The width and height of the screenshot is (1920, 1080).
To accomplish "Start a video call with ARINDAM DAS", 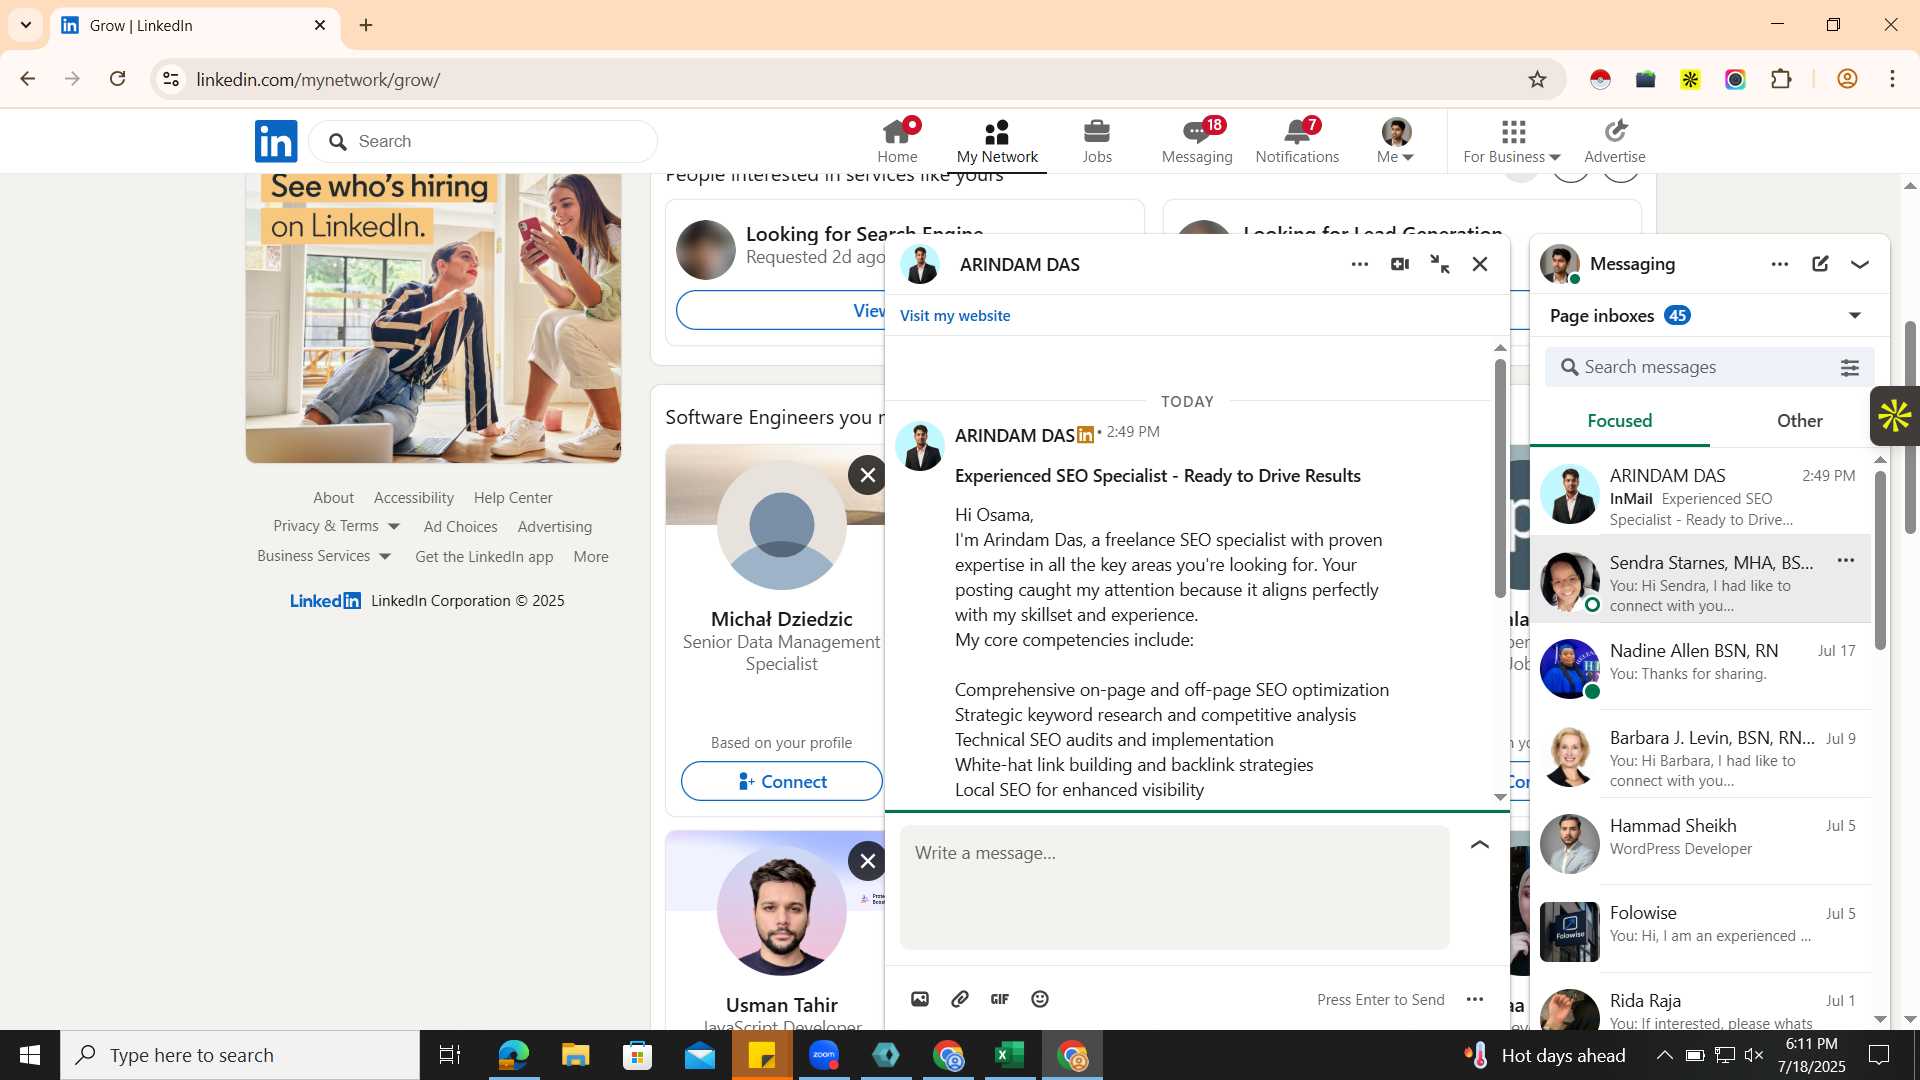I will click(1400, 264).
